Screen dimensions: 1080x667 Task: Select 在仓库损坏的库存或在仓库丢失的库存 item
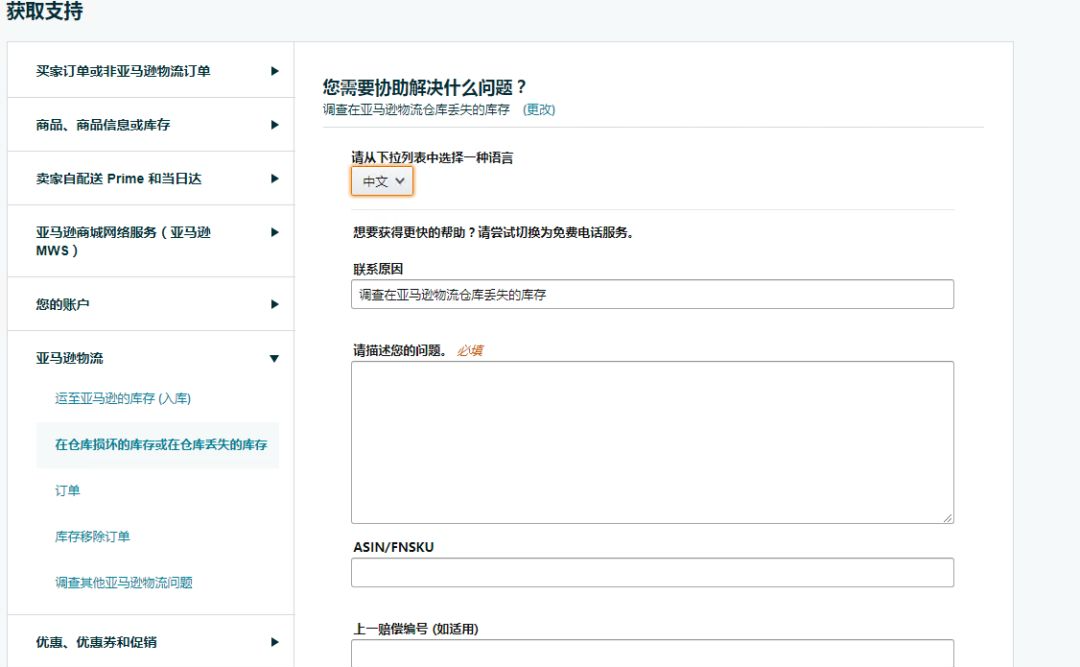tap(158, 445)
